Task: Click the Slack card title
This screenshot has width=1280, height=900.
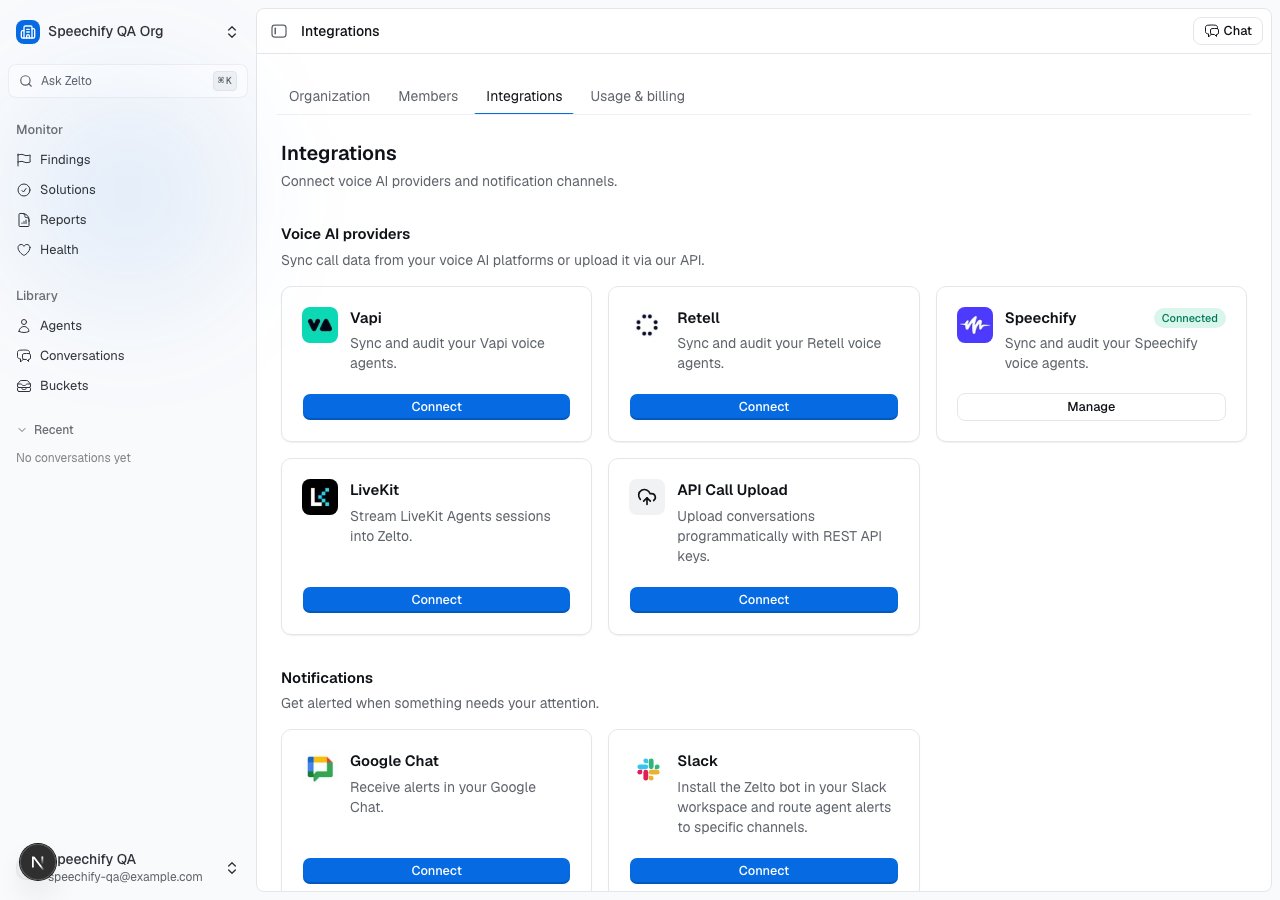Action: click(697, 761)
